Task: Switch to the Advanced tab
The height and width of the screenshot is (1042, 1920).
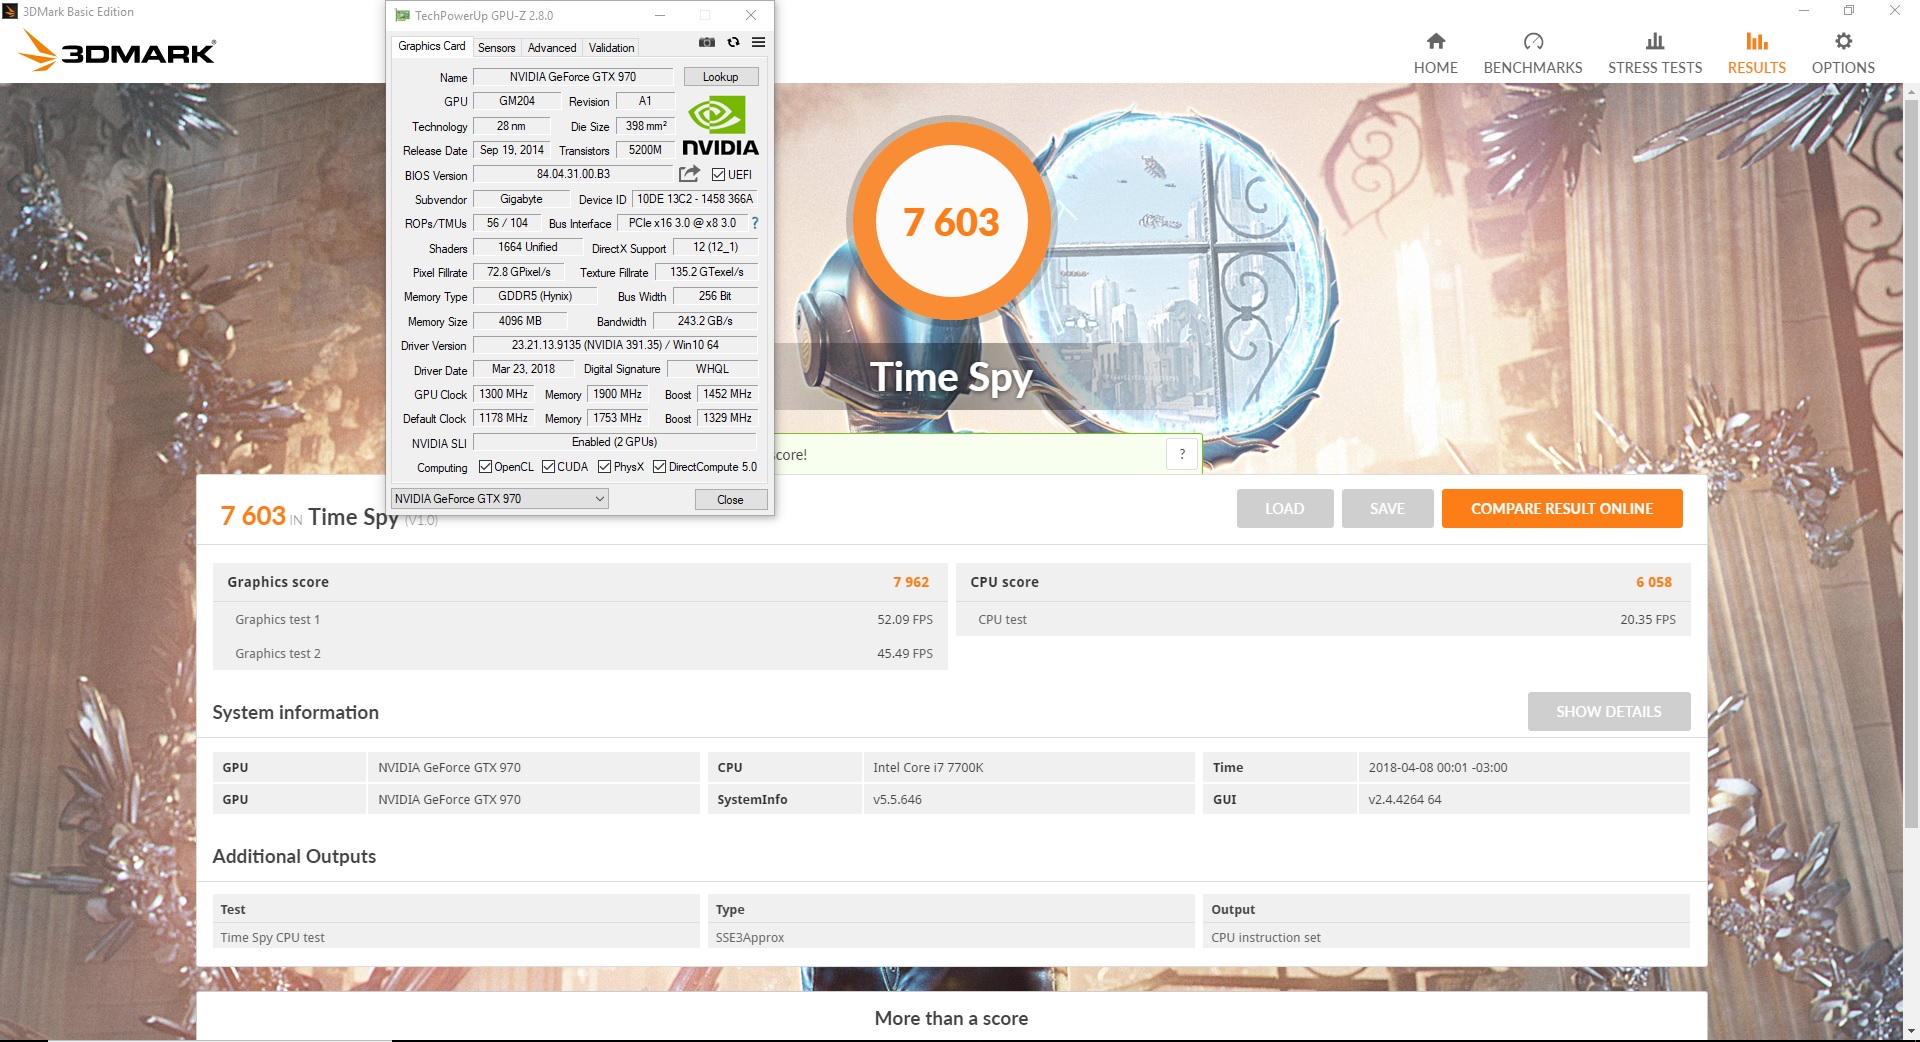Action: pos(552,48)
